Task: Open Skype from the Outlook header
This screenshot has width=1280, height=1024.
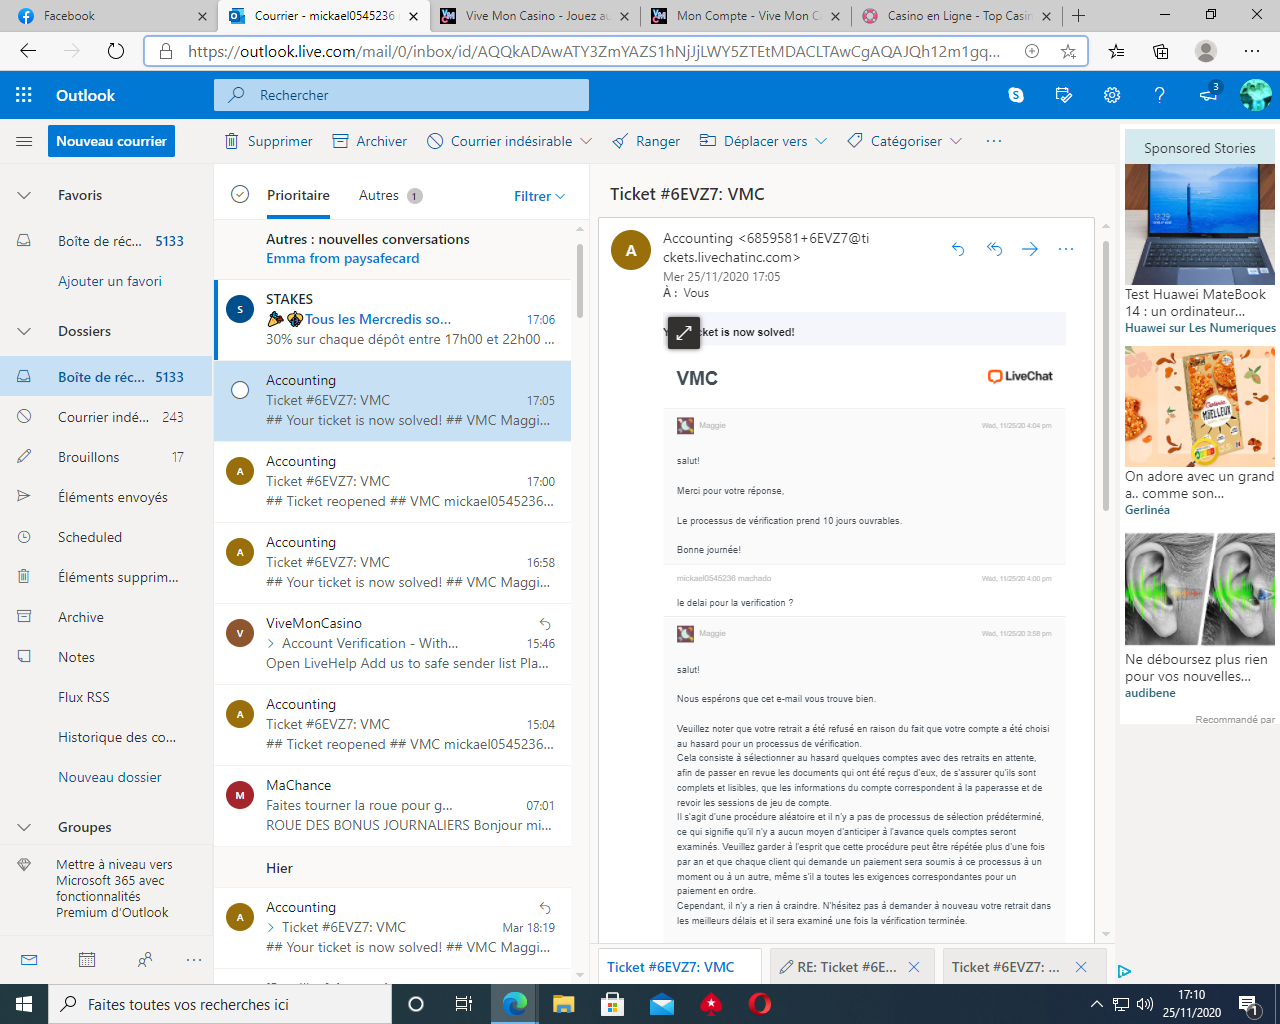Action: 1016,95
